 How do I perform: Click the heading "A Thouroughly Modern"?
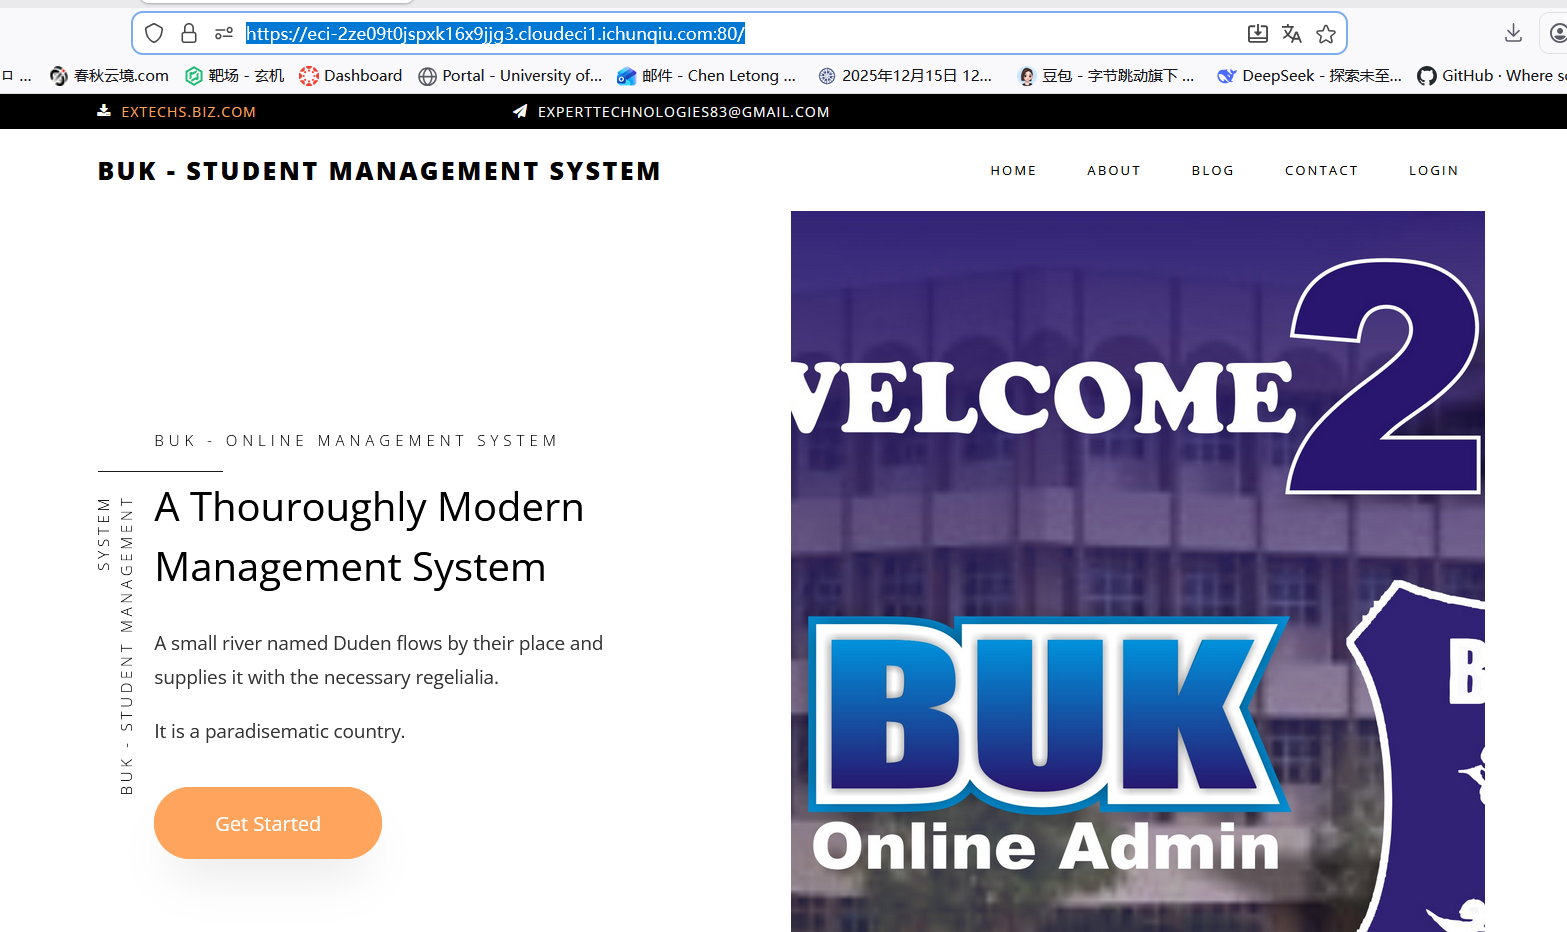(369, 507)
